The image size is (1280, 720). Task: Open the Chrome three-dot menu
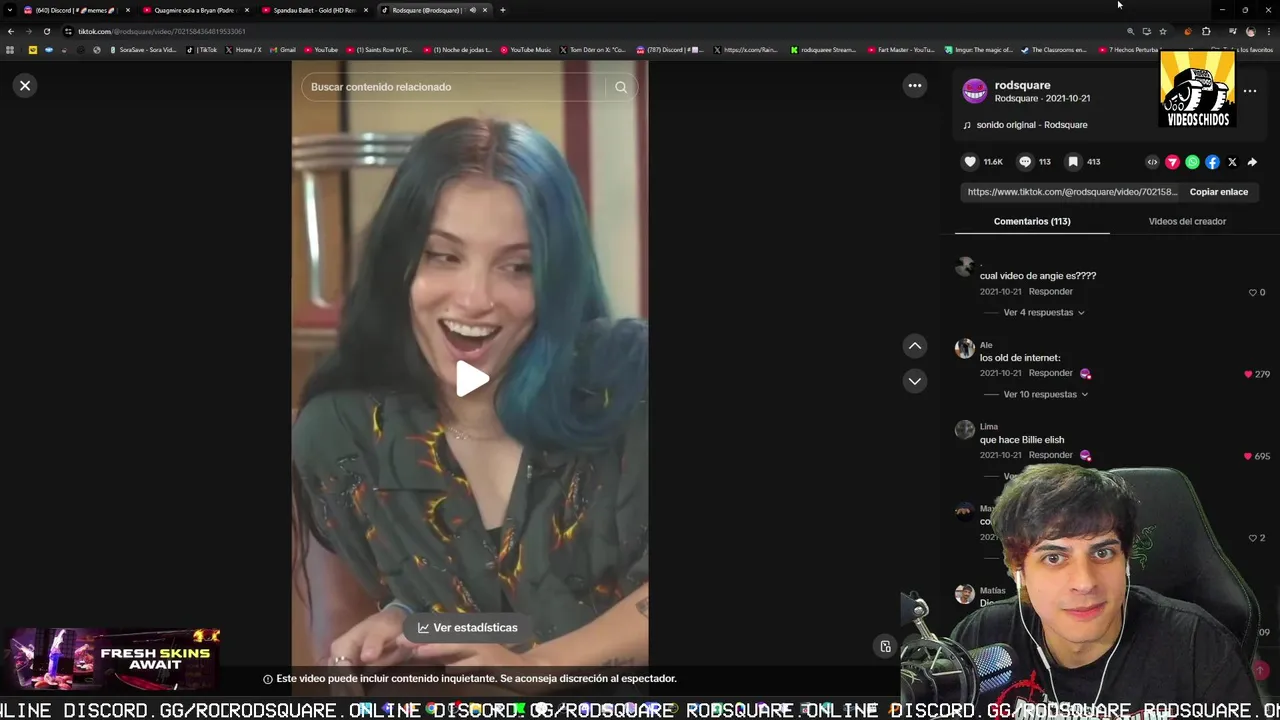pyautogui.click(x=1268, y=31)
